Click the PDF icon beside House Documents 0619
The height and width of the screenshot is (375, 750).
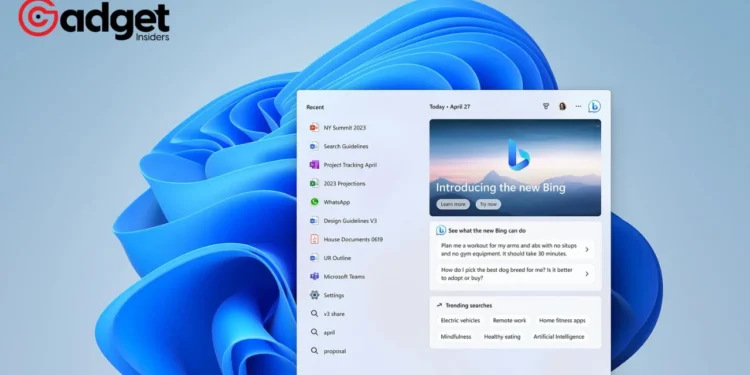[314, 239]
